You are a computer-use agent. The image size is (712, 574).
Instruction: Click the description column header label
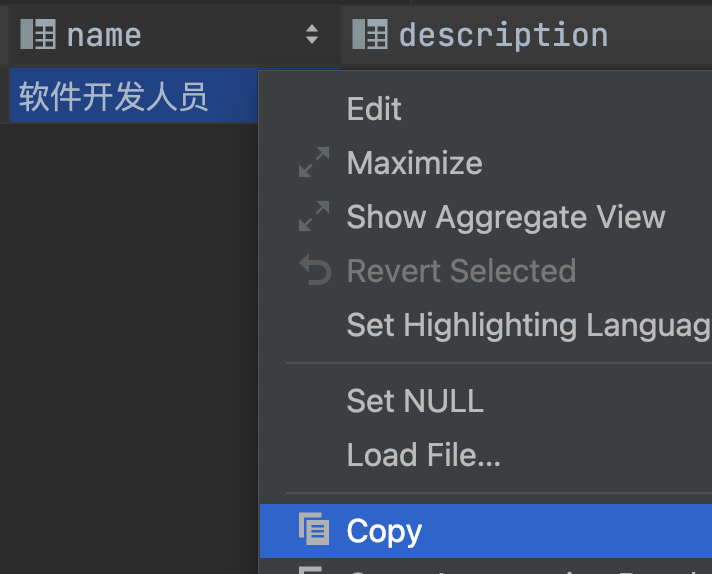tap(503, 35)
